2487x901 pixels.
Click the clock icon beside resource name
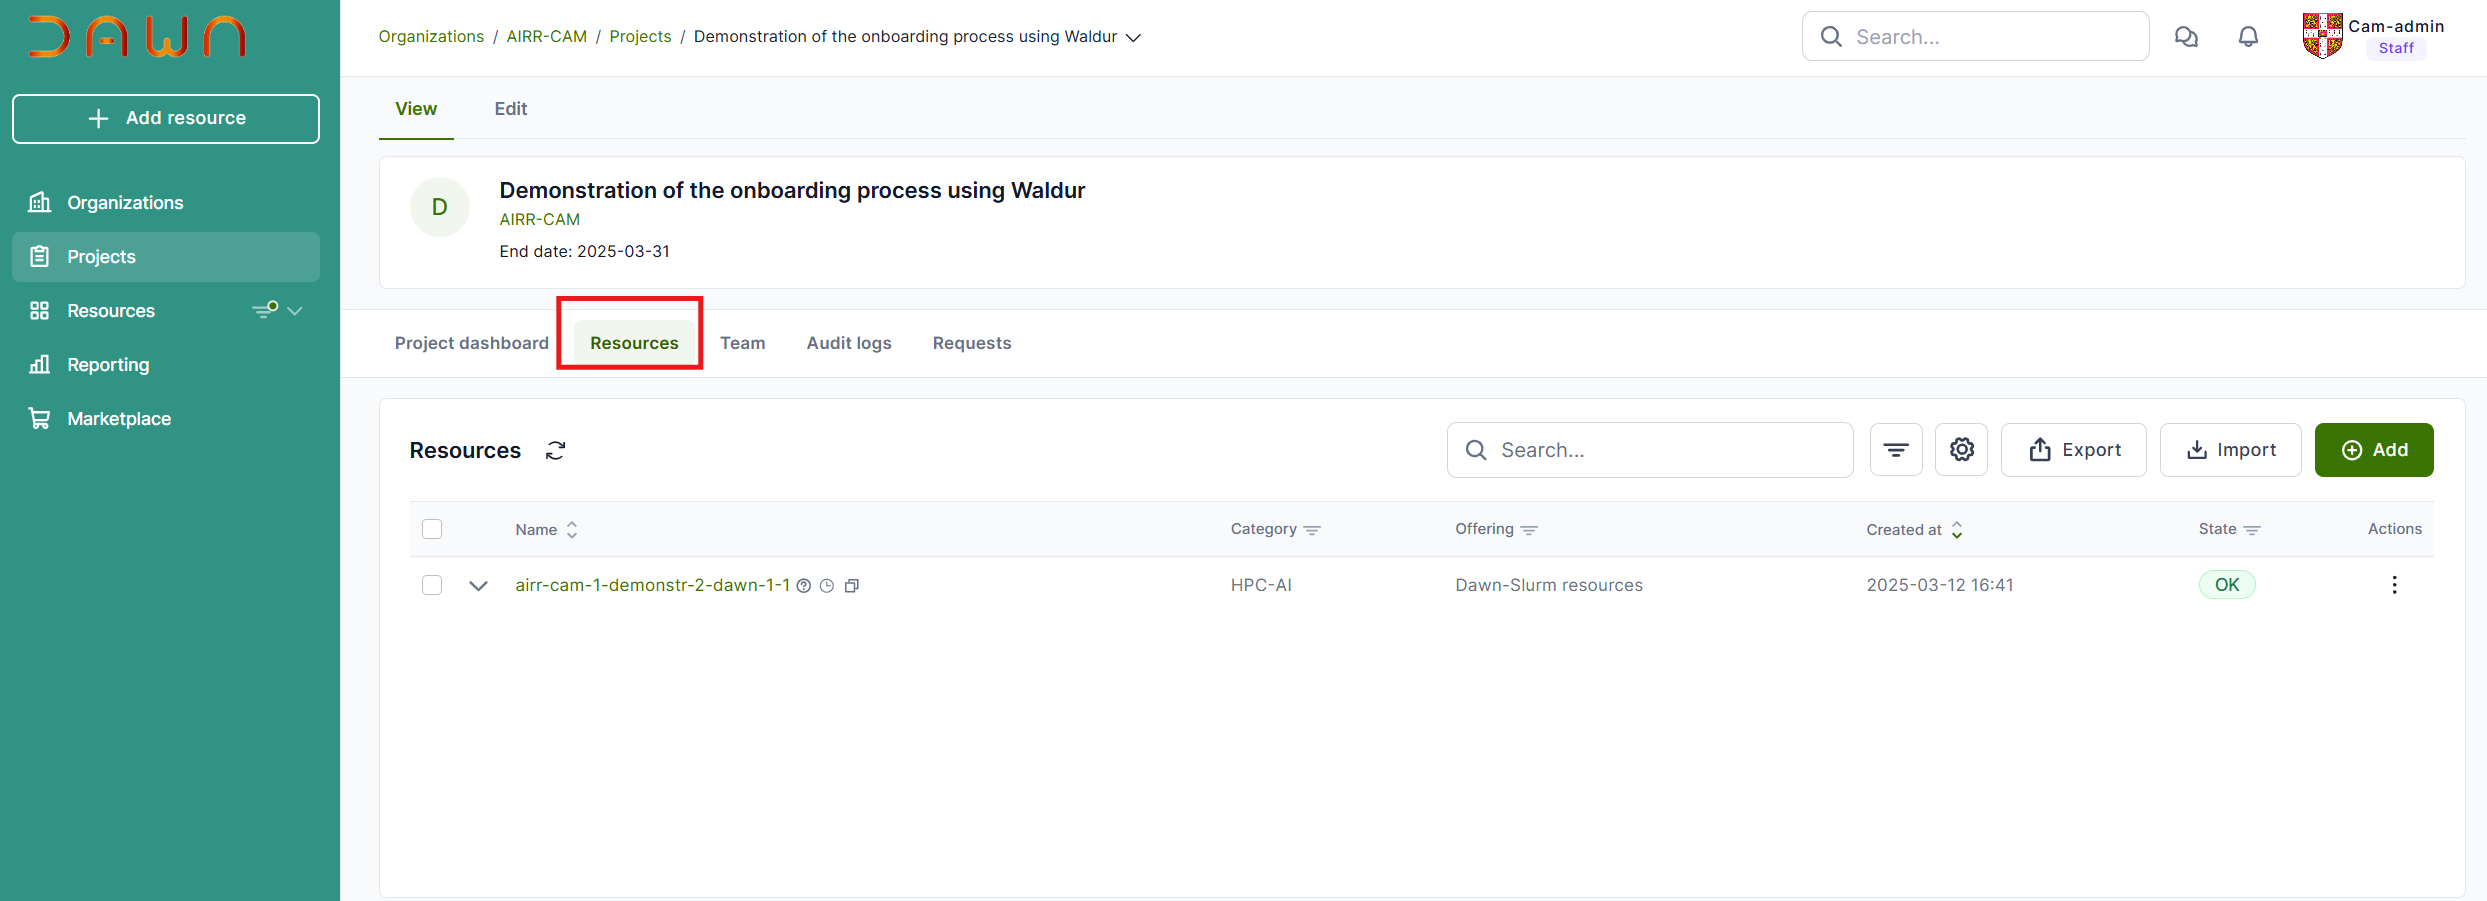[x=827, y=586]
